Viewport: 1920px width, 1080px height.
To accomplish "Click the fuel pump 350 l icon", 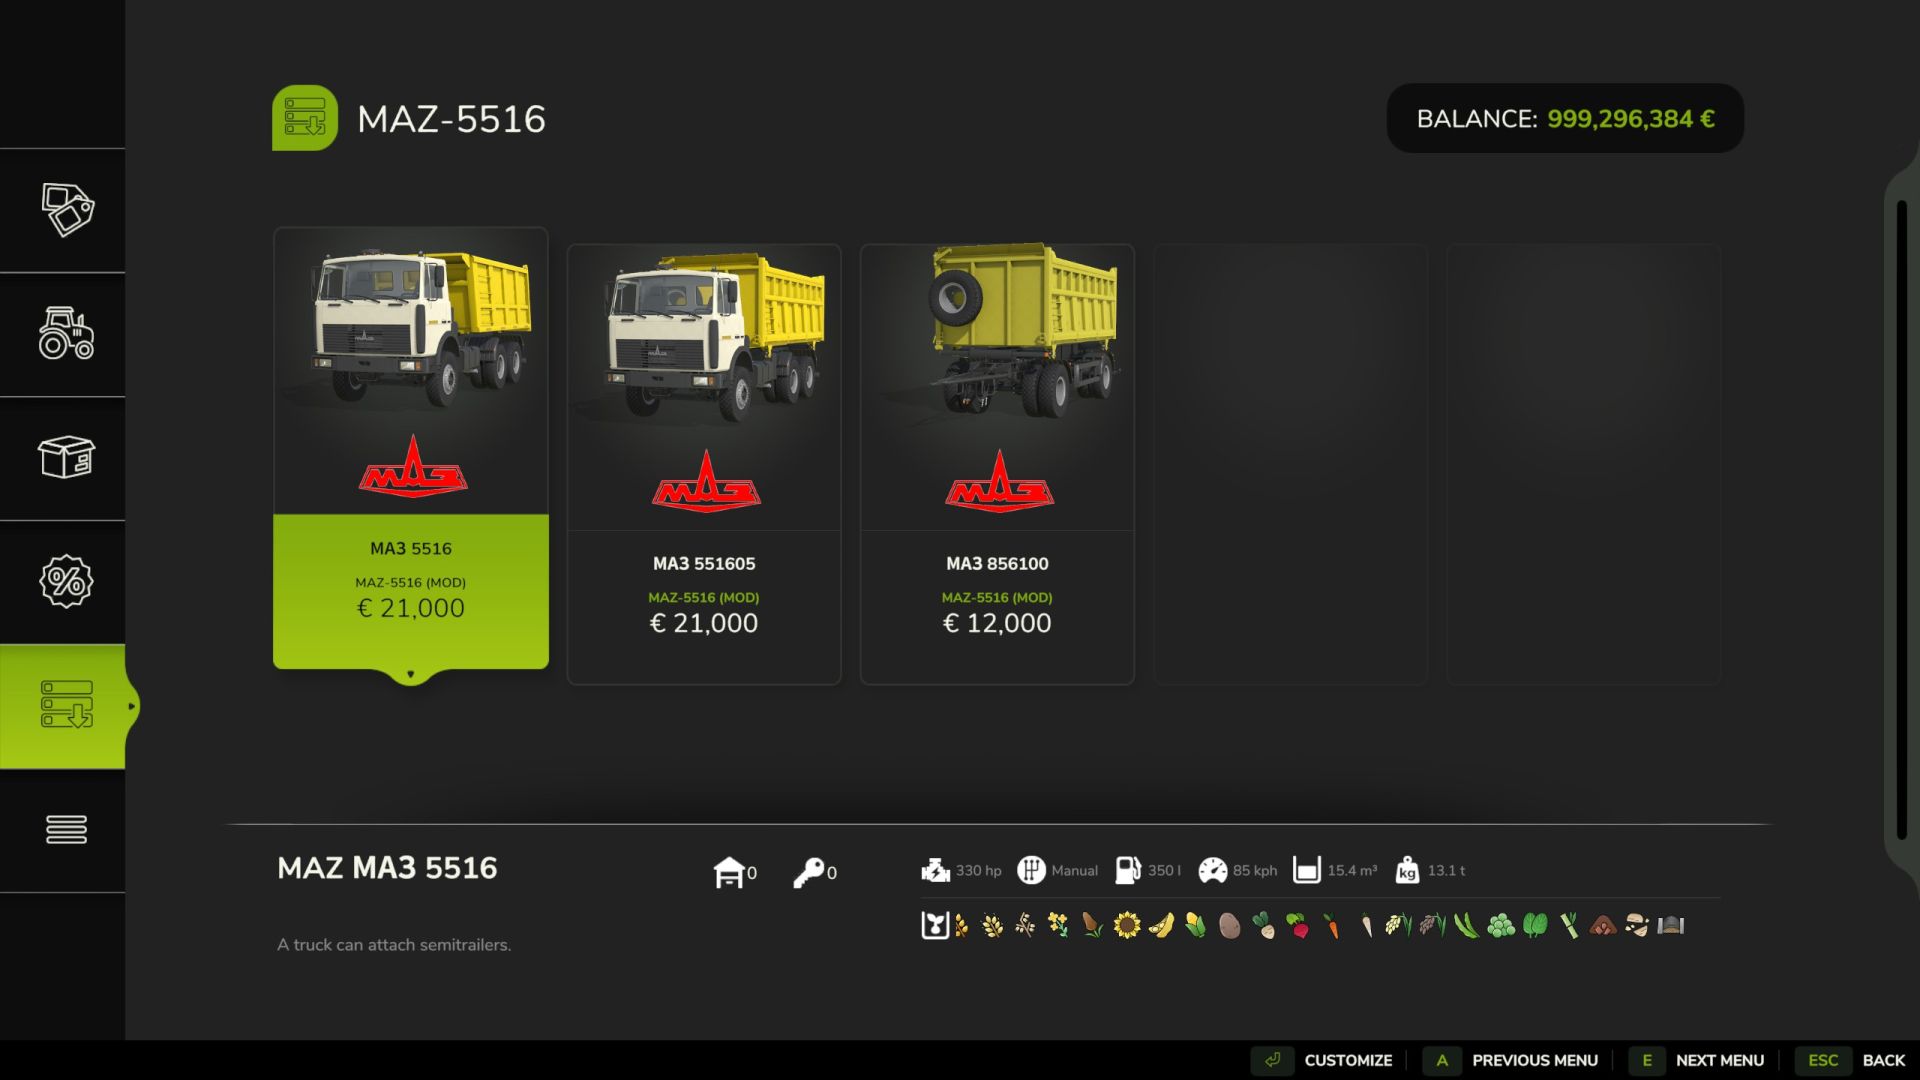I will [1128, 870].
